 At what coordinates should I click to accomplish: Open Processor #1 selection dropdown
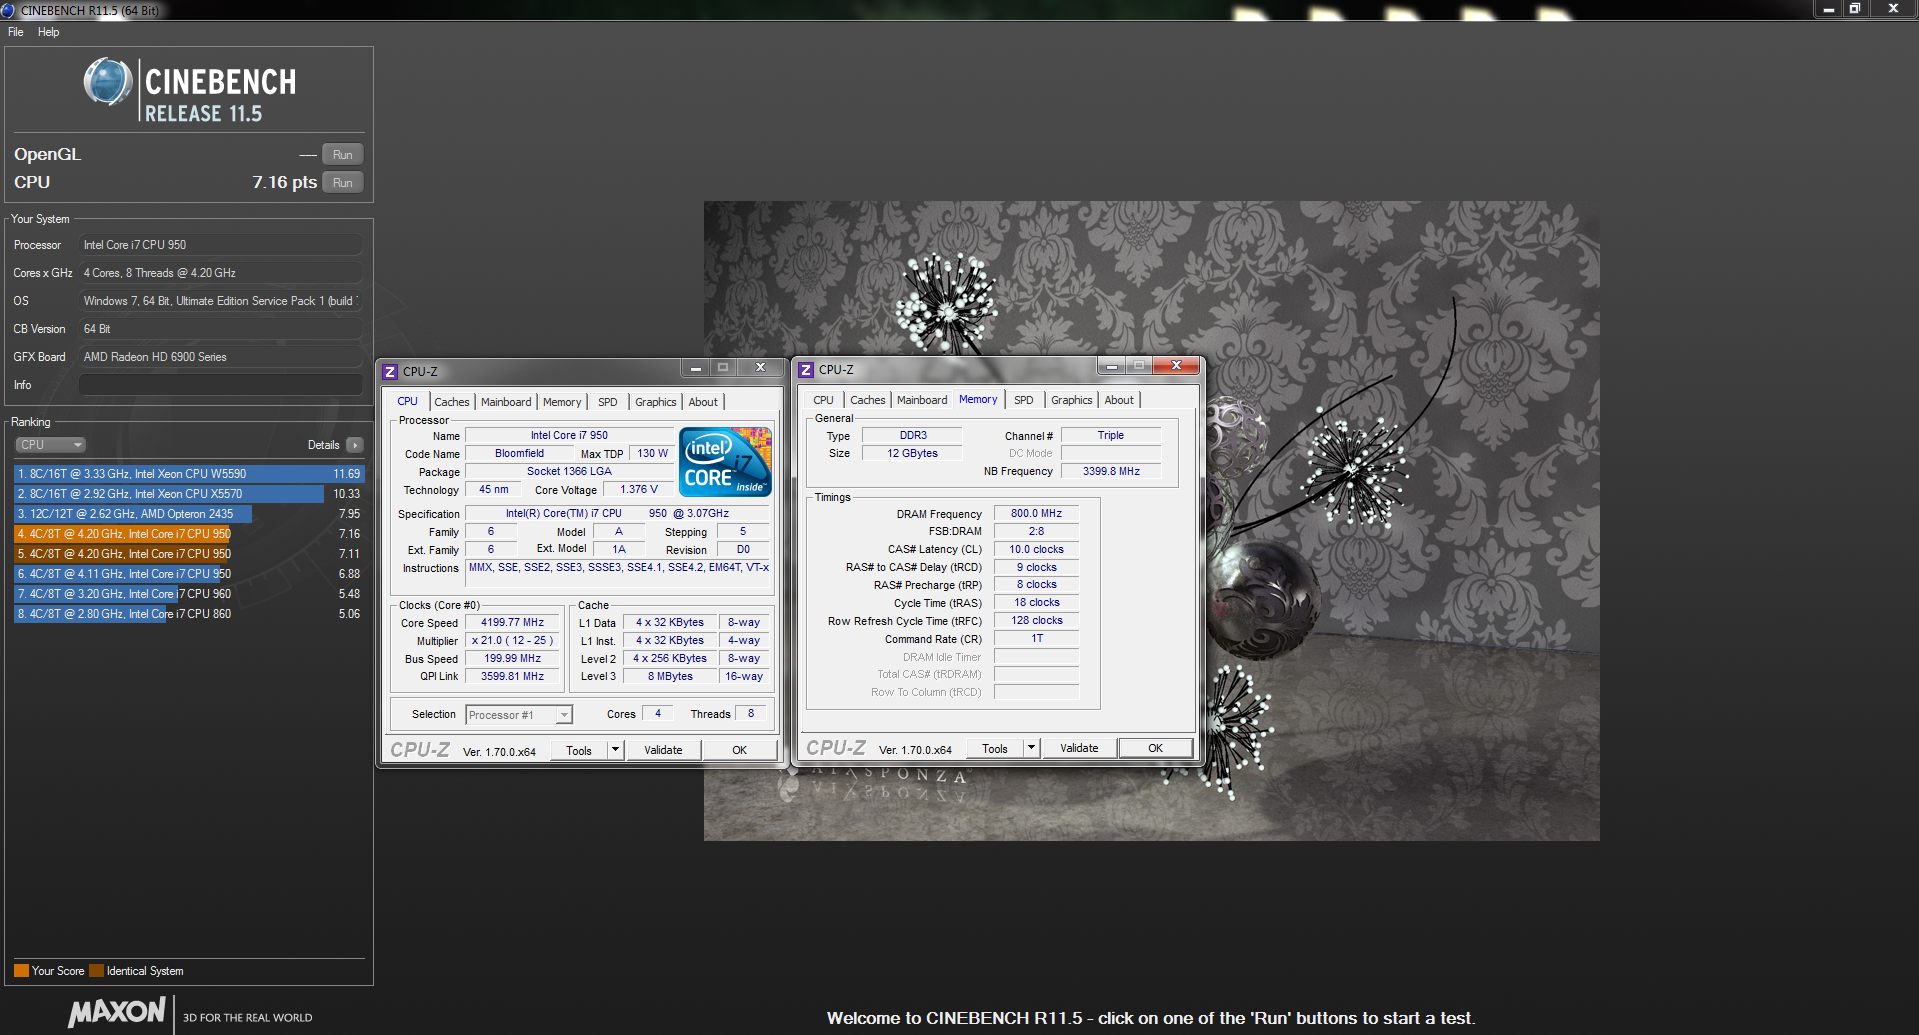coord(519,715)
